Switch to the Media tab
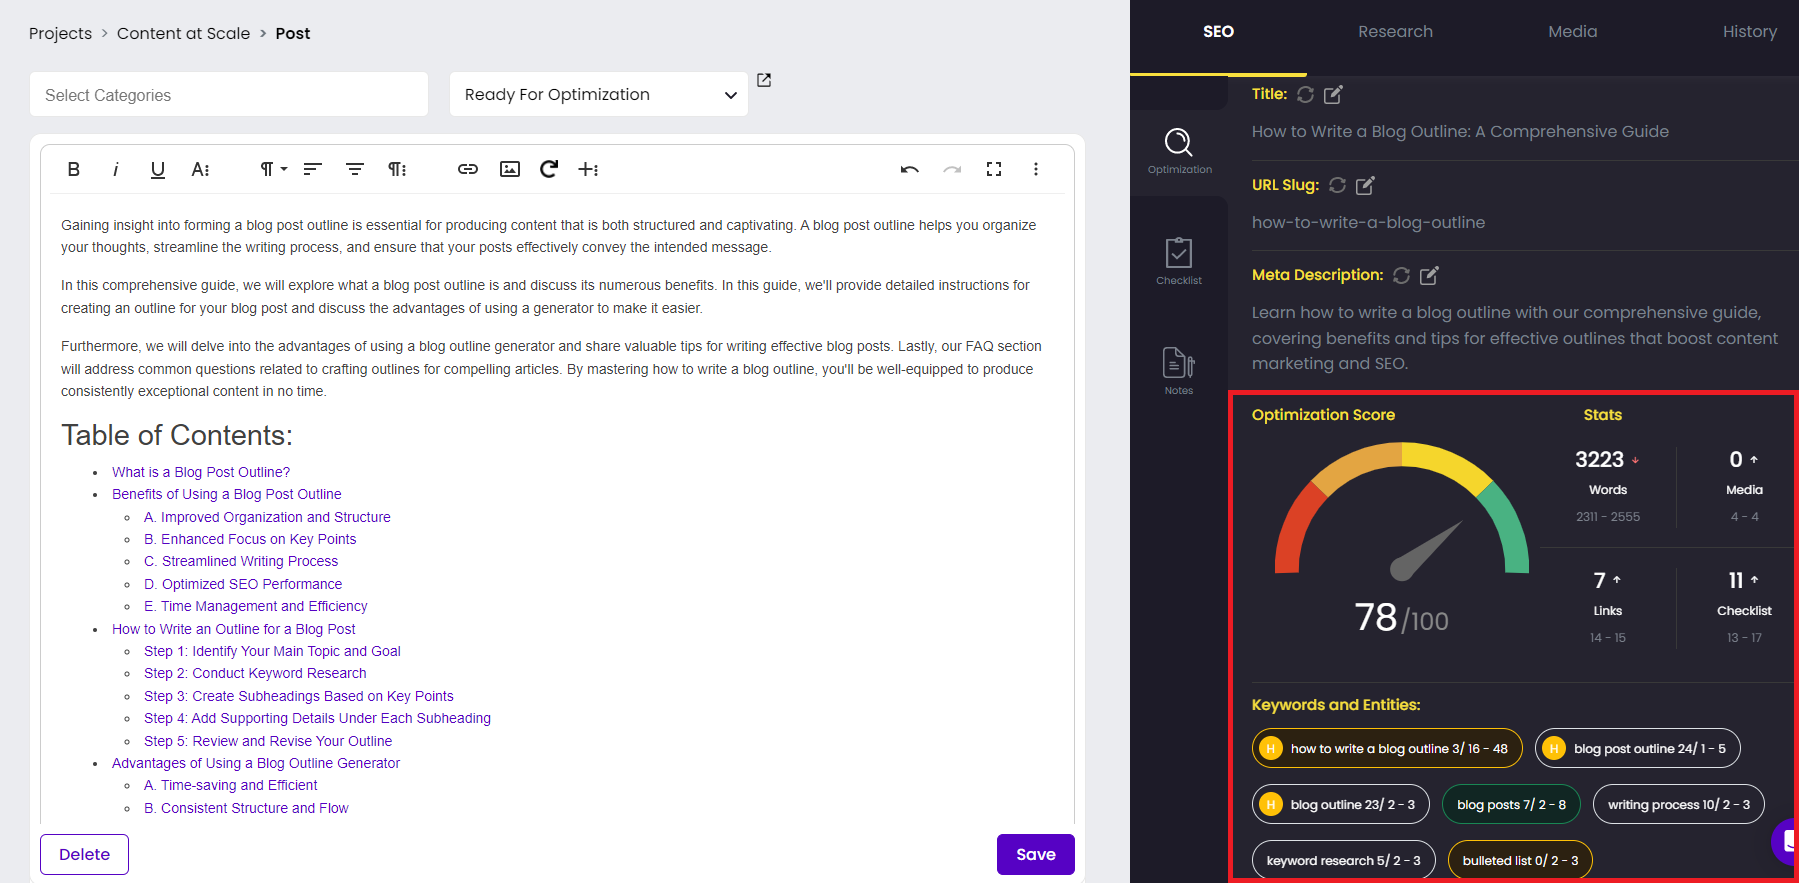This screenshot has height=883, width=1799. (x=1572, y=32)
